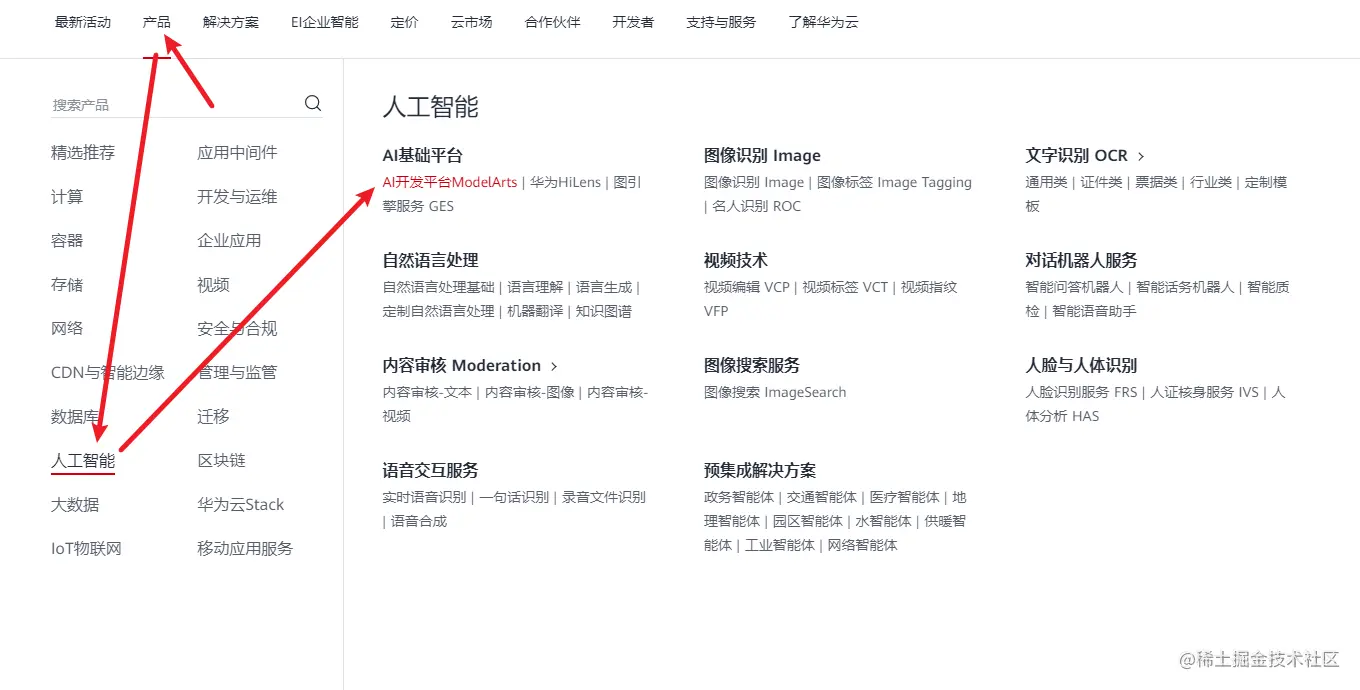This screenshot has height=690, width=1360.
Task: Select the 迁移 category
Action: (213, 417)
